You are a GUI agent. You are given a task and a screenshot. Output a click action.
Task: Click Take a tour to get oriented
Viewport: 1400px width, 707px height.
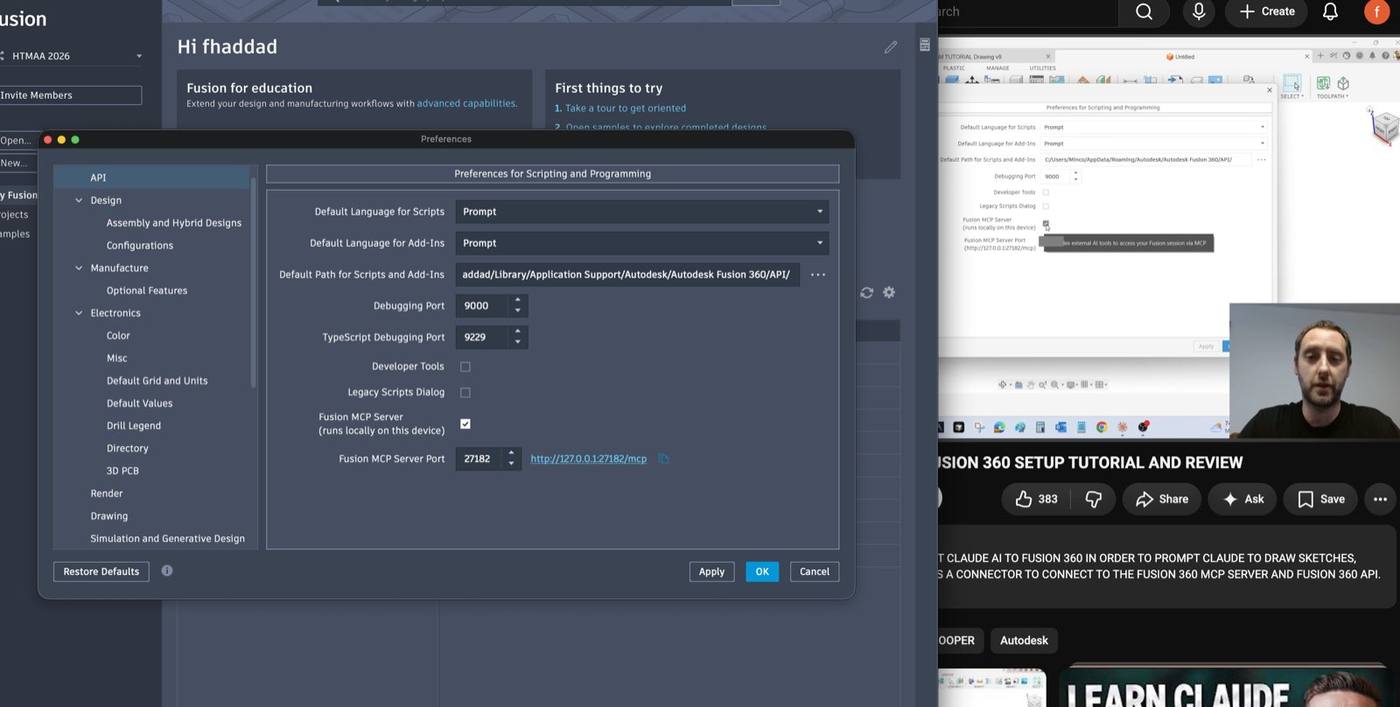coord(625,108)
